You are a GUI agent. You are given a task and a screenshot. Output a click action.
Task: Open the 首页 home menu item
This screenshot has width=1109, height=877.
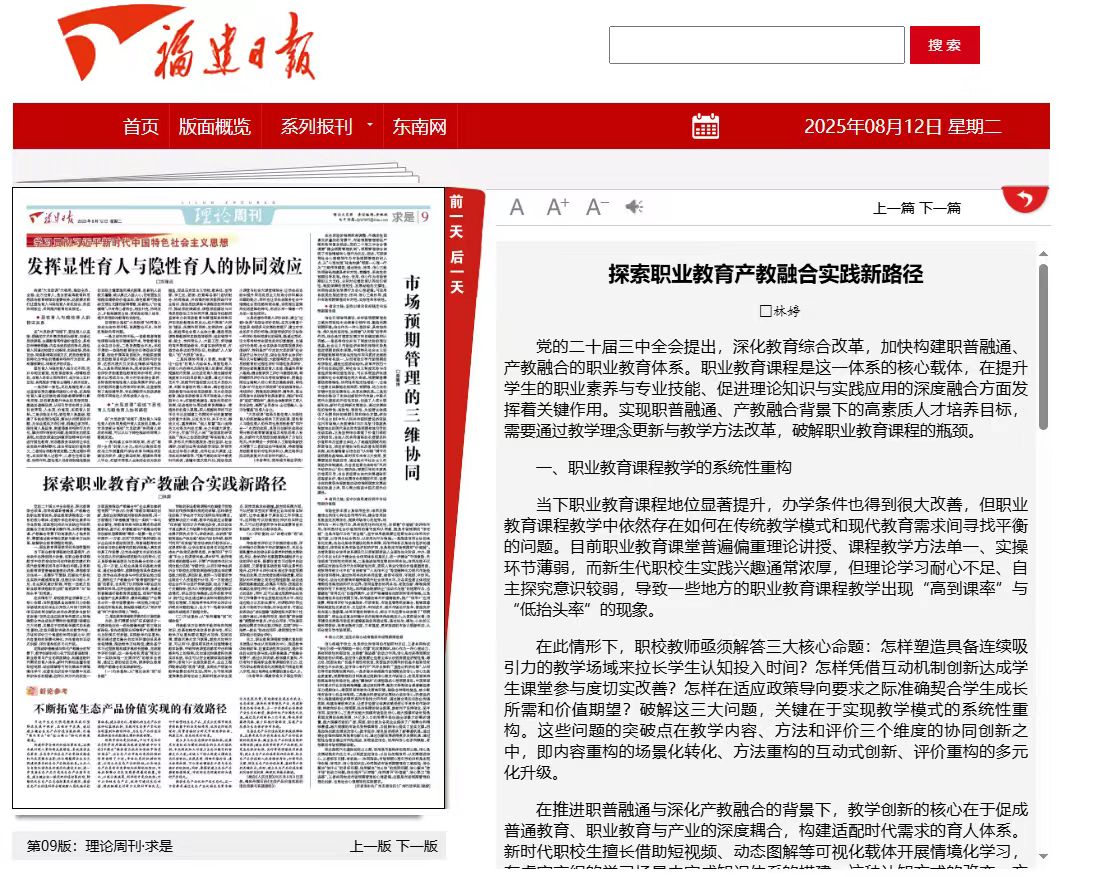pyautogui.click(x=141, y=127)
